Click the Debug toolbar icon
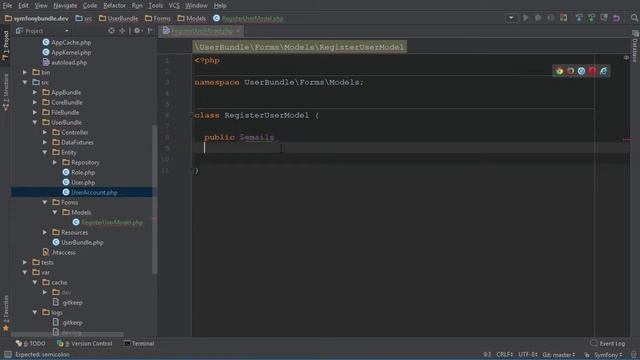 pyautogui.click(x=538, y=18)
